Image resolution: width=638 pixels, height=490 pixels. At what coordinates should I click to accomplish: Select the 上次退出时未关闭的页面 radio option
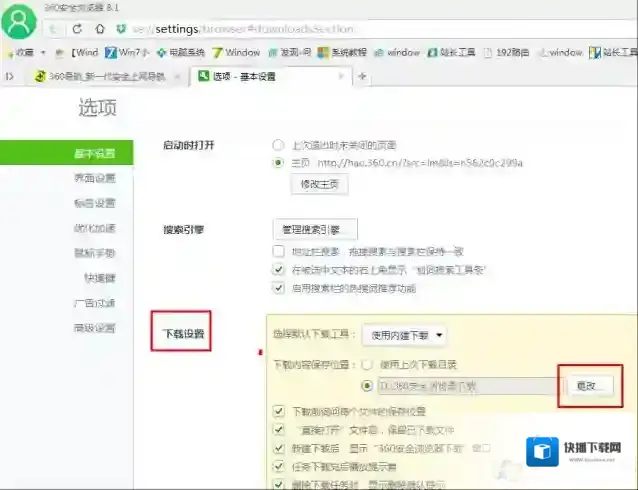[x=278, y=145]
